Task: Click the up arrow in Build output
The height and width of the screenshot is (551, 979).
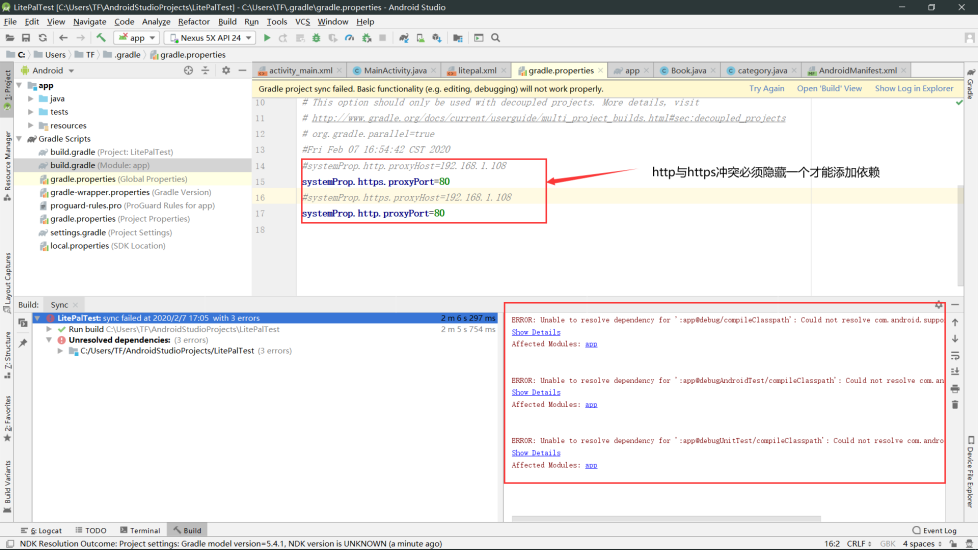Action: (x=955, y=323)
